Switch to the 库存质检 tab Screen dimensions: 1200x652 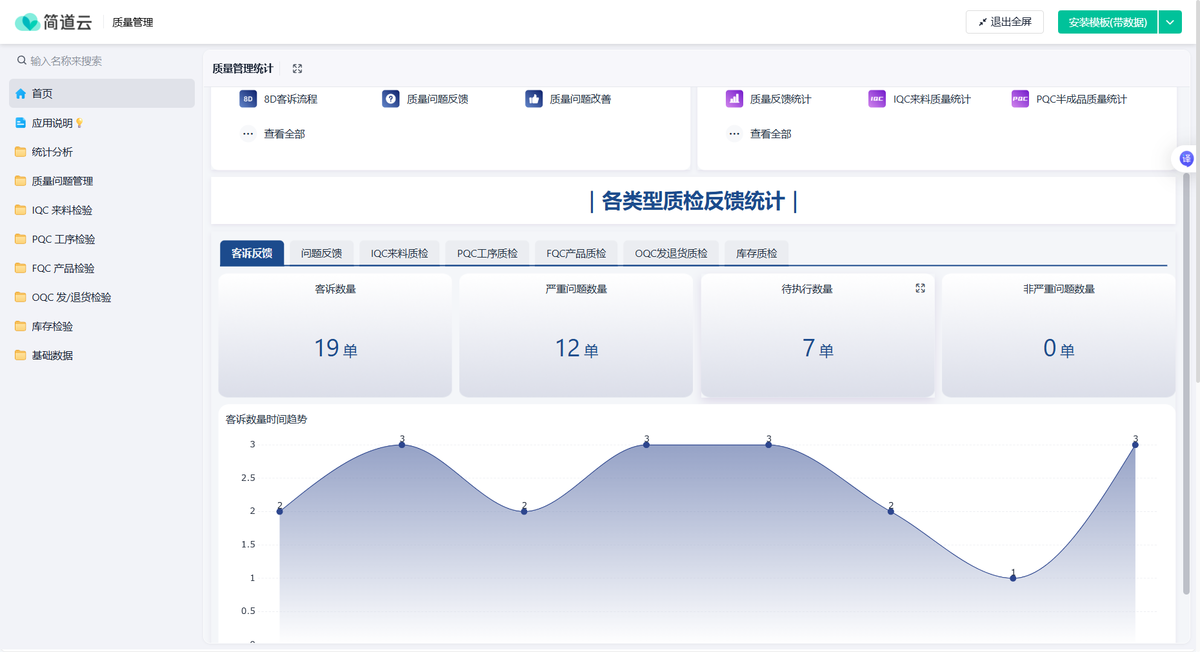756,253
